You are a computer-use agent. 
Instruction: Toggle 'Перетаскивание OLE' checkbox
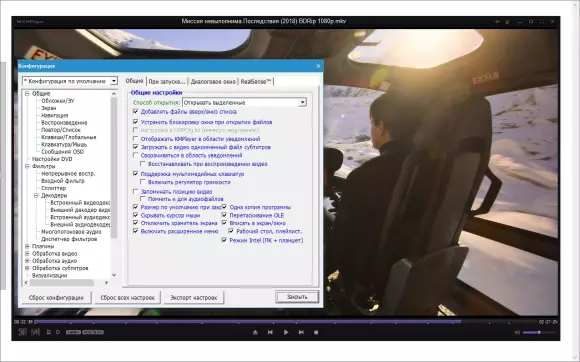coord(224,215)
